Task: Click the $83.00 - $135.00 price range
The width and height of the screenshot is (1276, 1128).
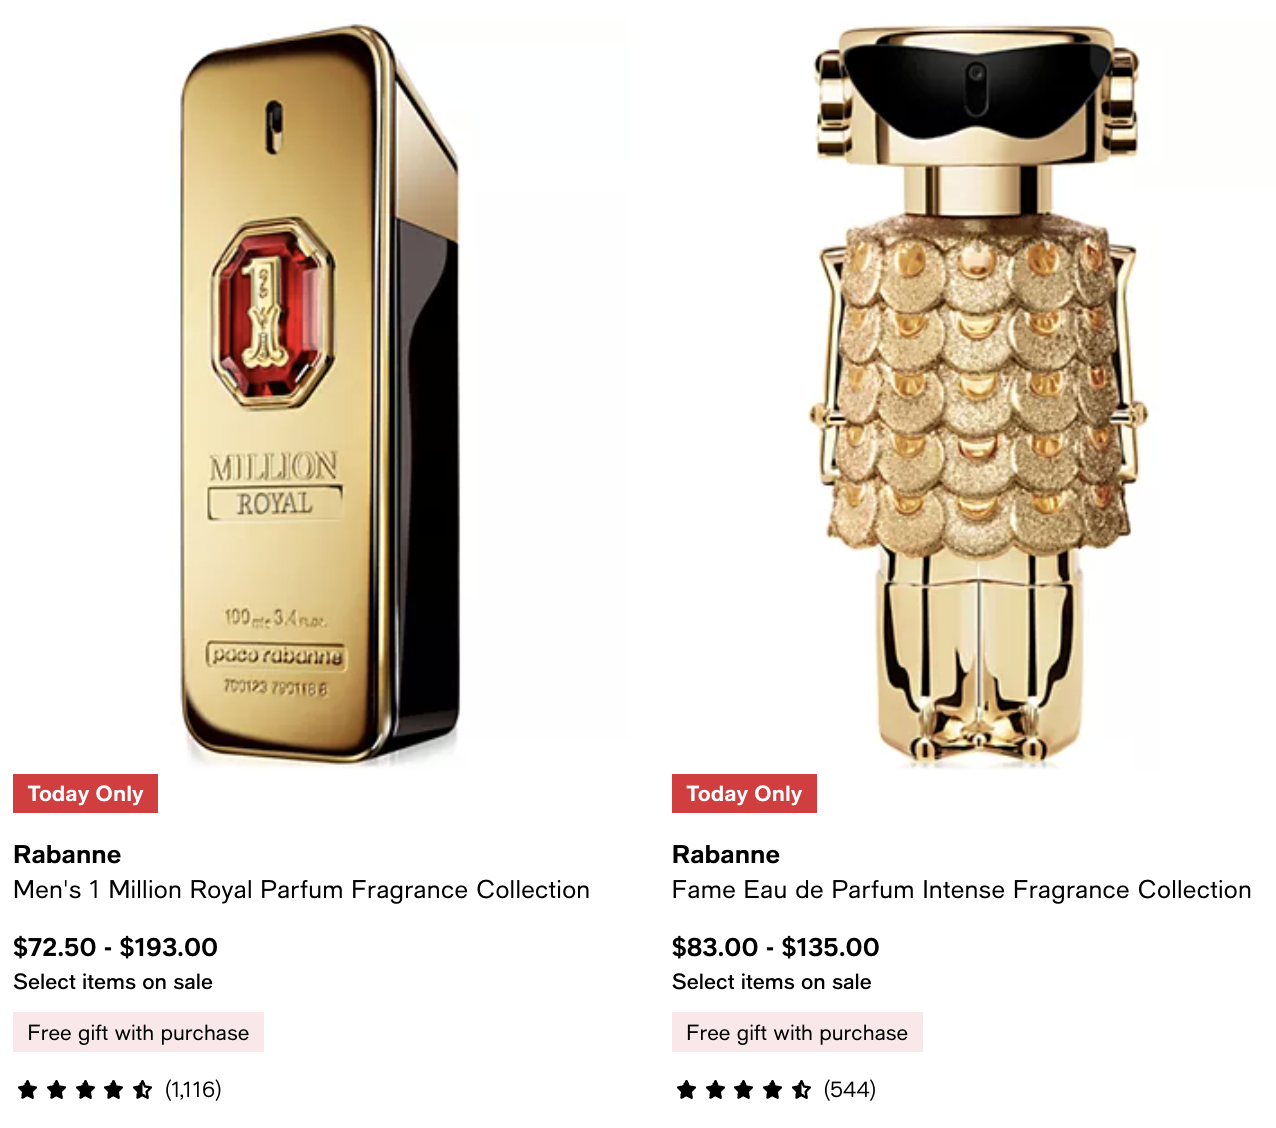Action: 775,947
